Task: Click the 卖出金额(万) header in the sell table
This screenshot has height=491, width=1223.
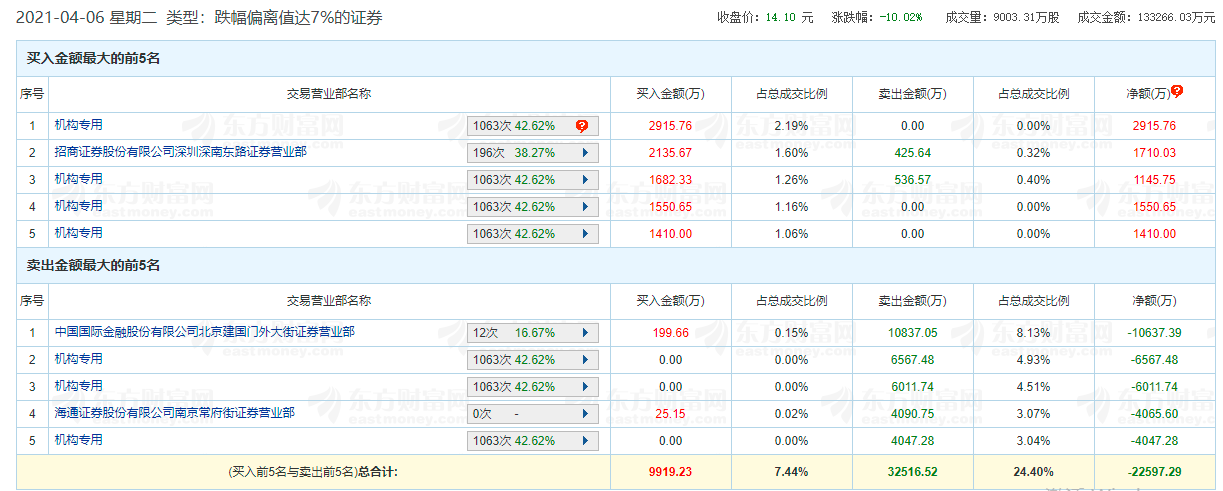Action: point(912,301)
